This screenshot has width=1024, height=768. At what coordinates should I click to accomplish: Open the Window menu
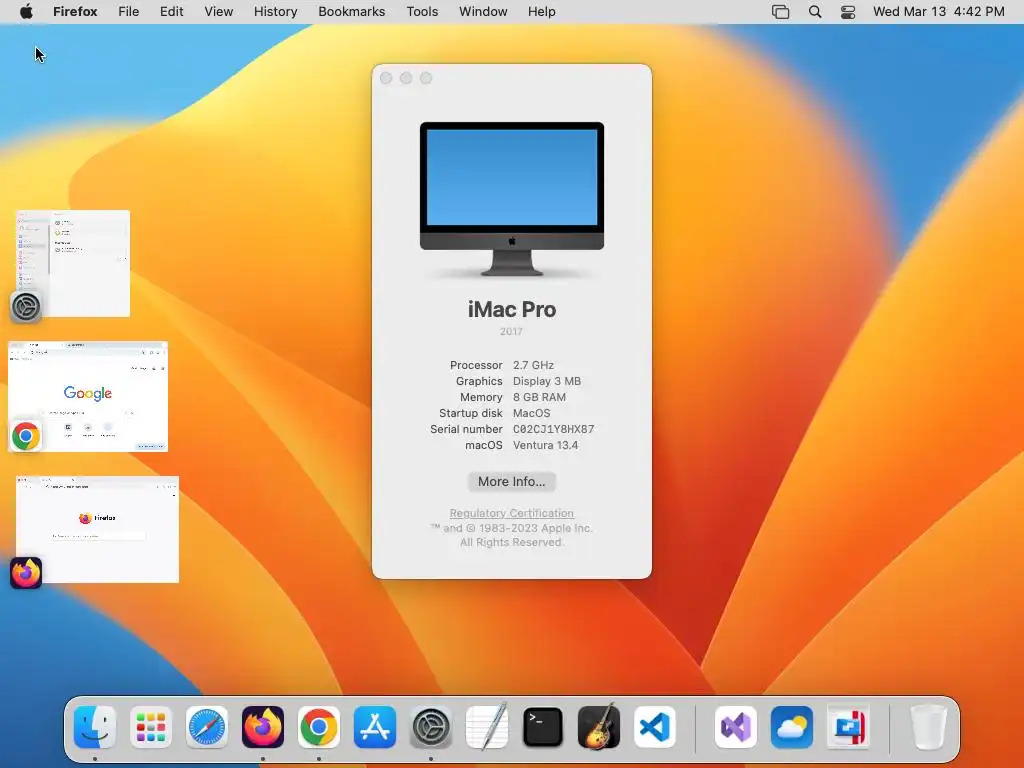483,12
